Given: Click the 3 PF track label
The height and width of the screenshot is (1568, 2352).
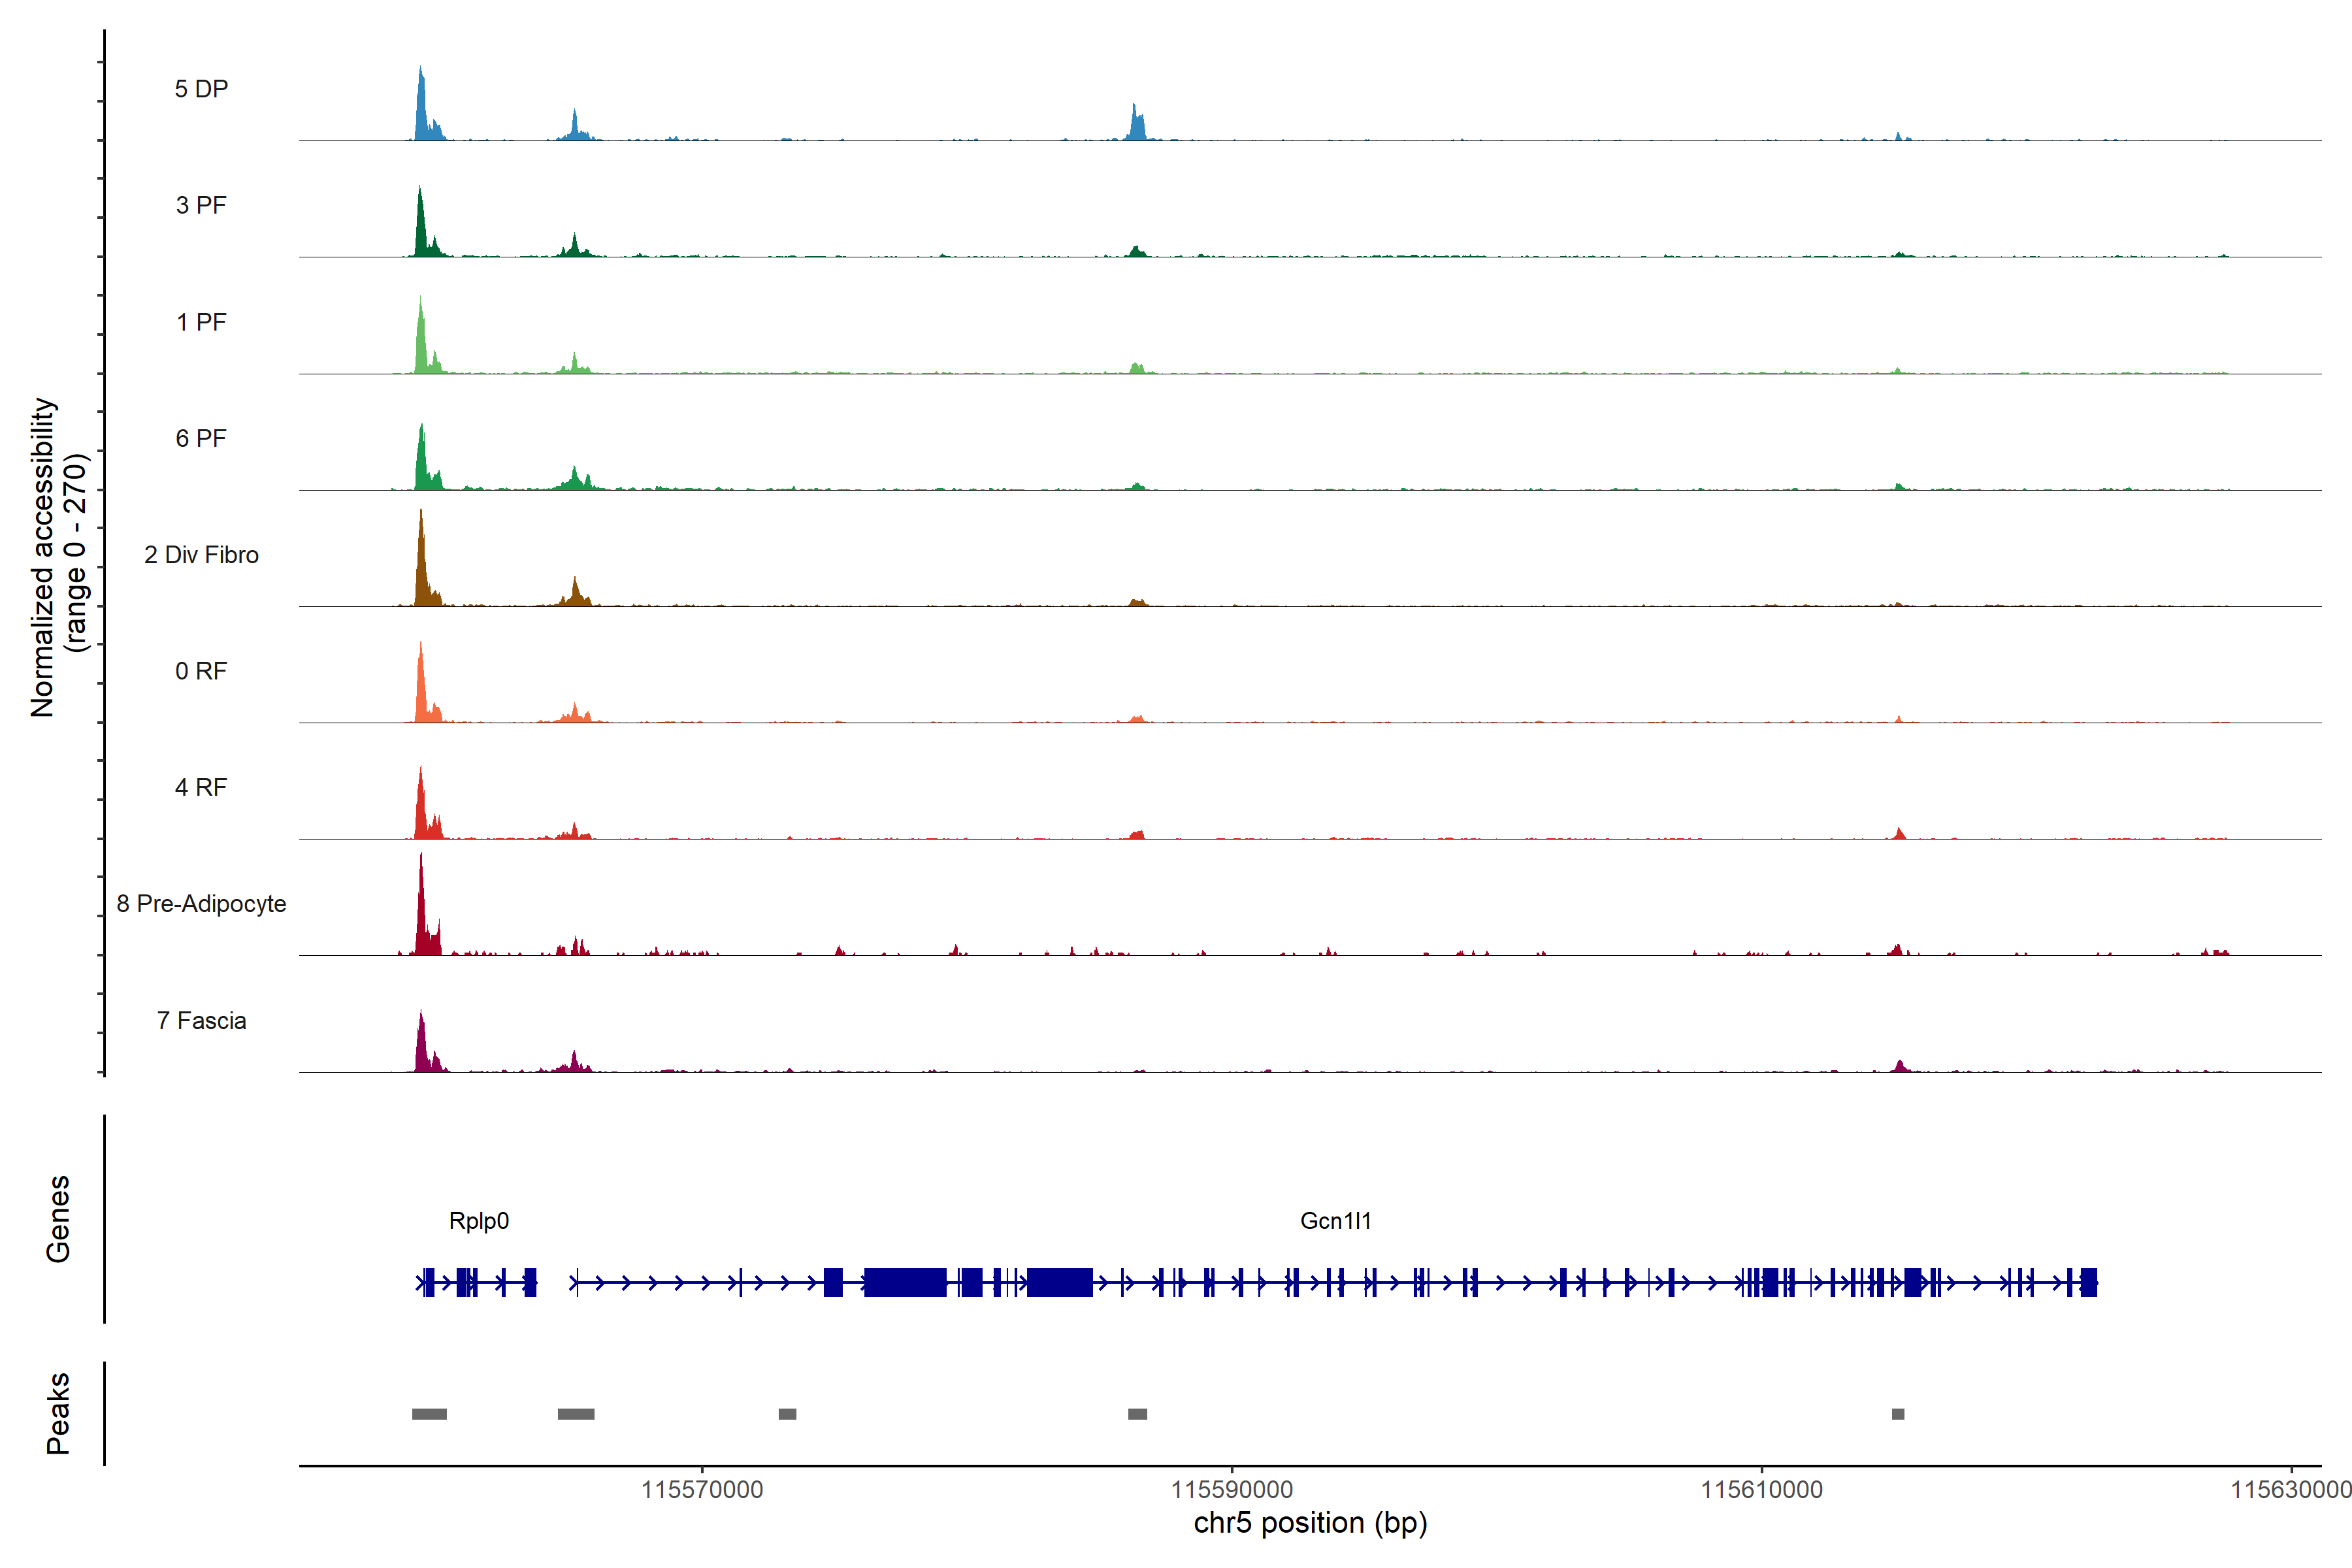Looking at the screenshot, I should [x=201, y=205].
